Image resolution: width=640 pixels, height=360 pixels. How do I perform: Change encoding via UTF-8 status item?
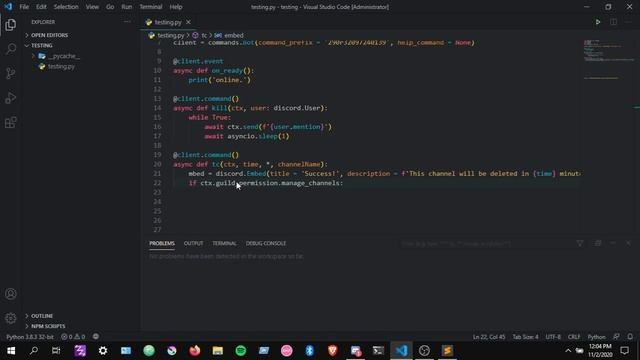tap(553, 337)
